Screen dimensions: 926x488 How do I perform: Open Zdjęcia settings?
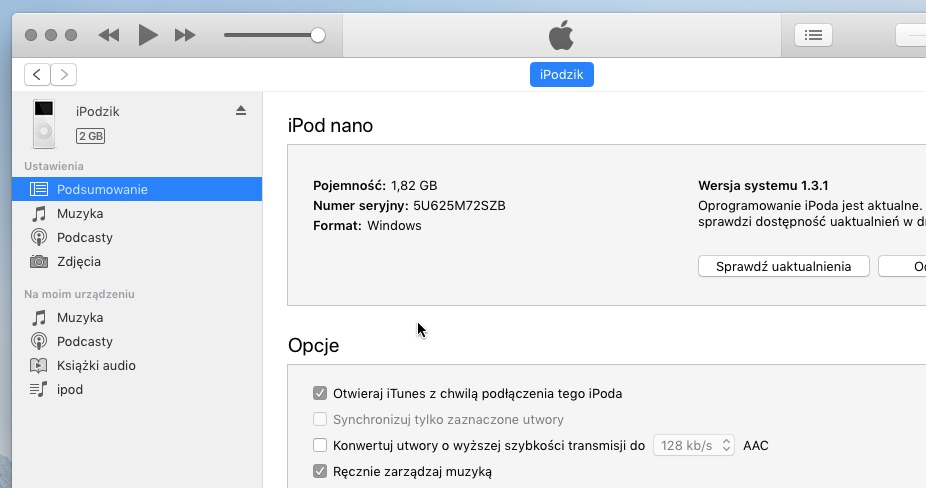137,261
